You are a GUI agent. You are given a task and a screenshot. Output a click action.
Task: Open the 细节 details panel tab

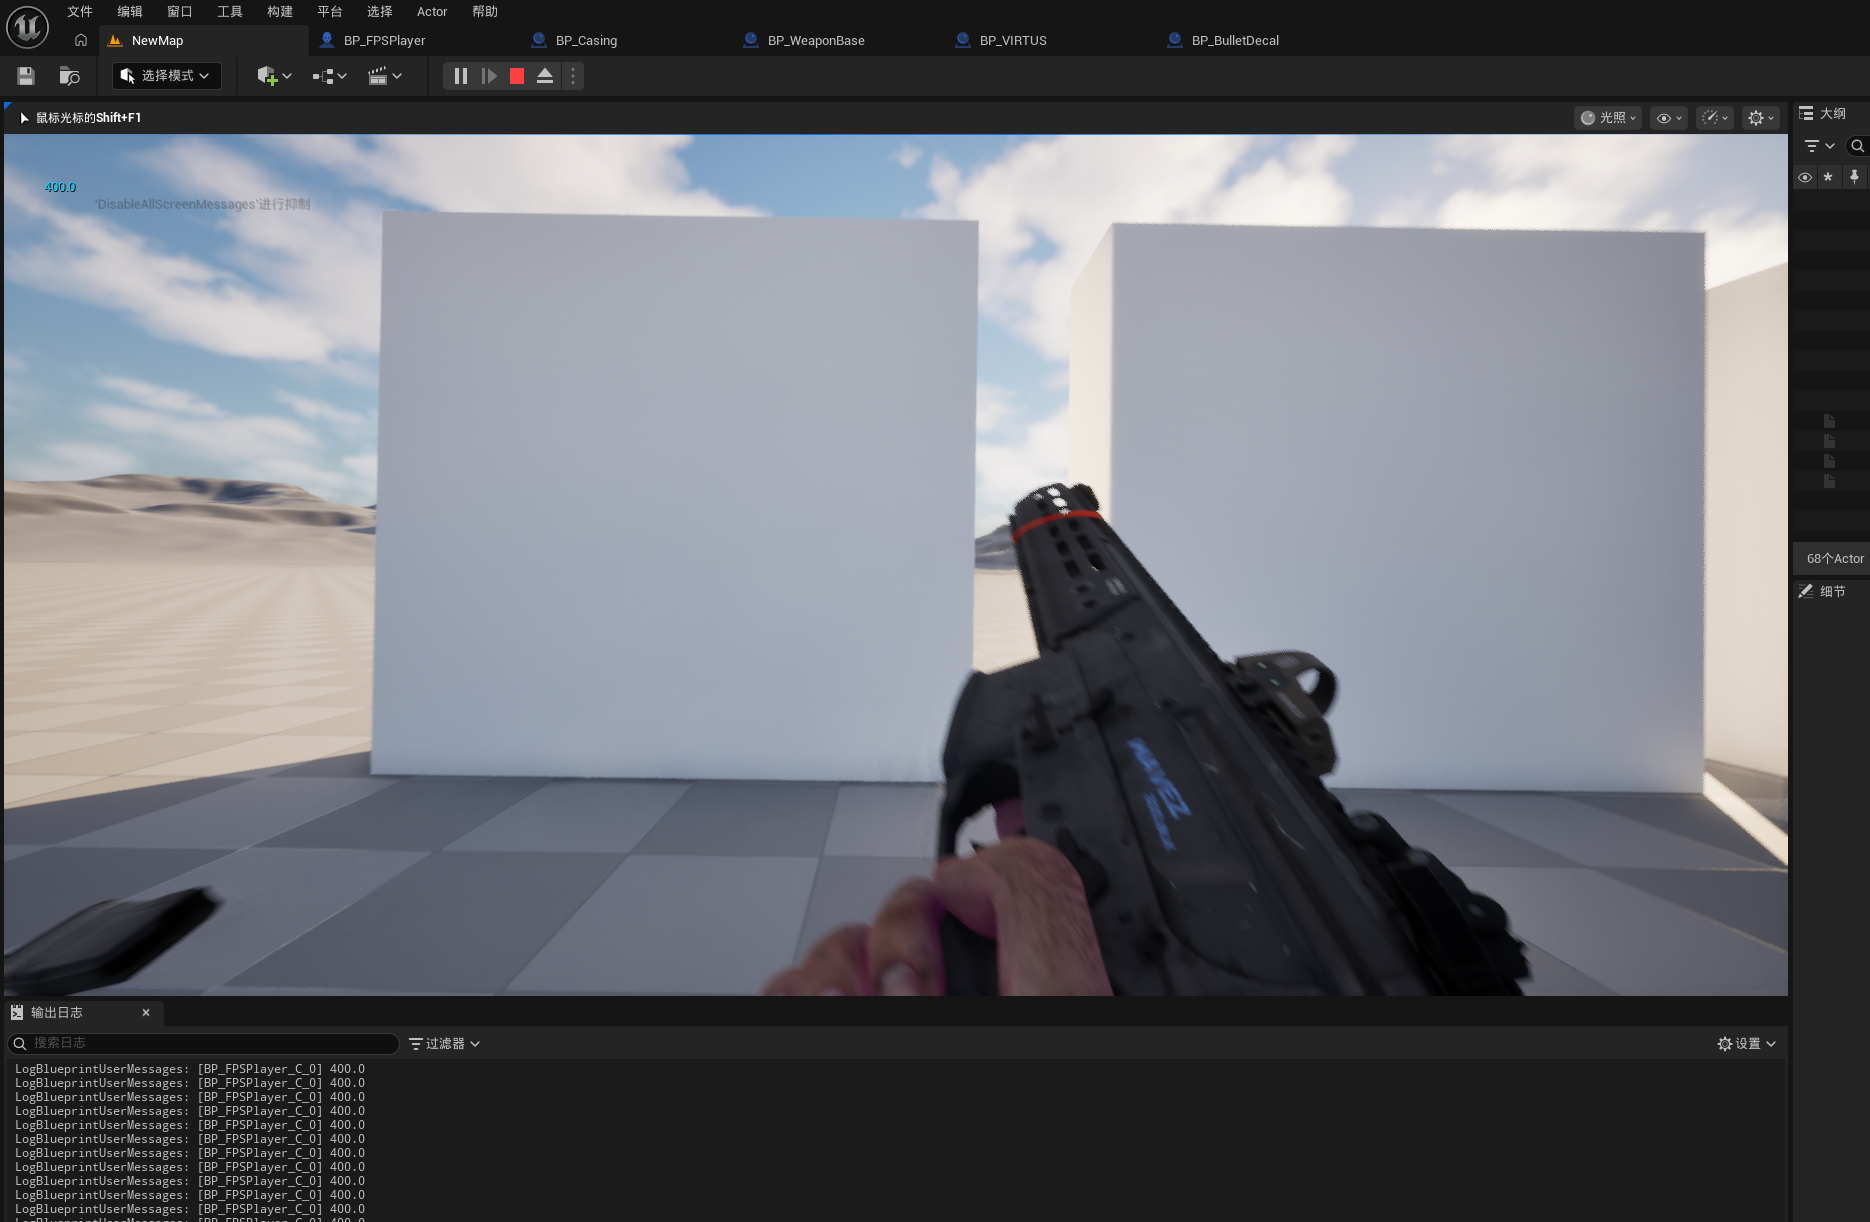point(1823,592)
